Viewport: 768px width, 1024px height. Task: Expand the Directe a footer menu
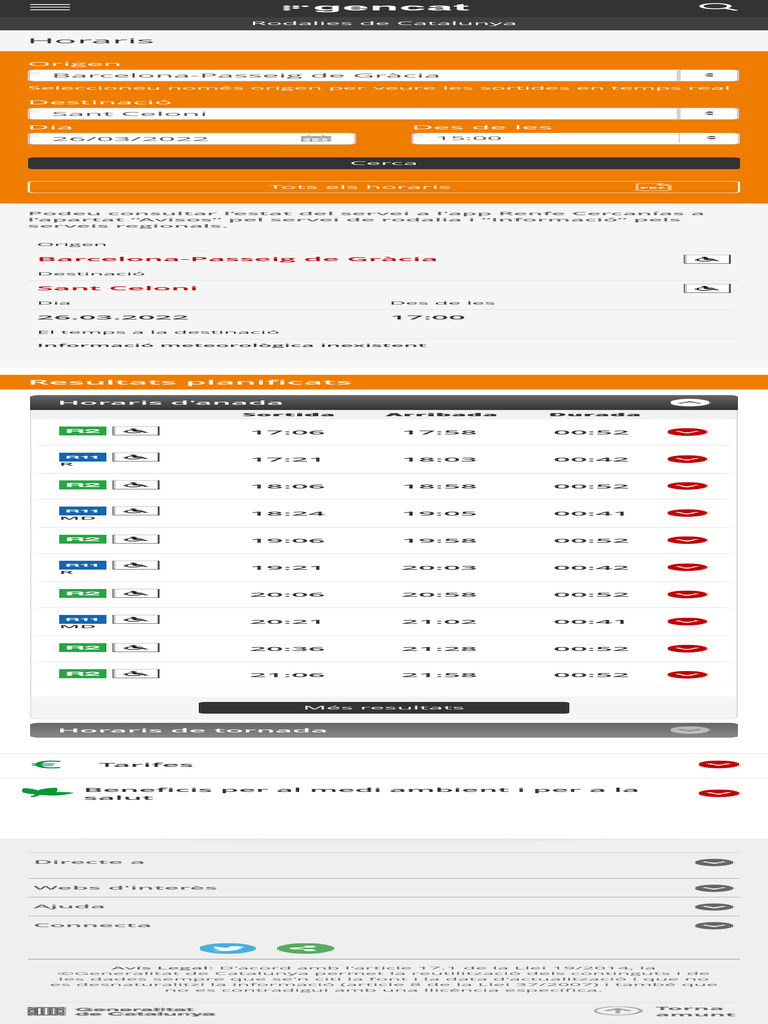click(714, 863)
